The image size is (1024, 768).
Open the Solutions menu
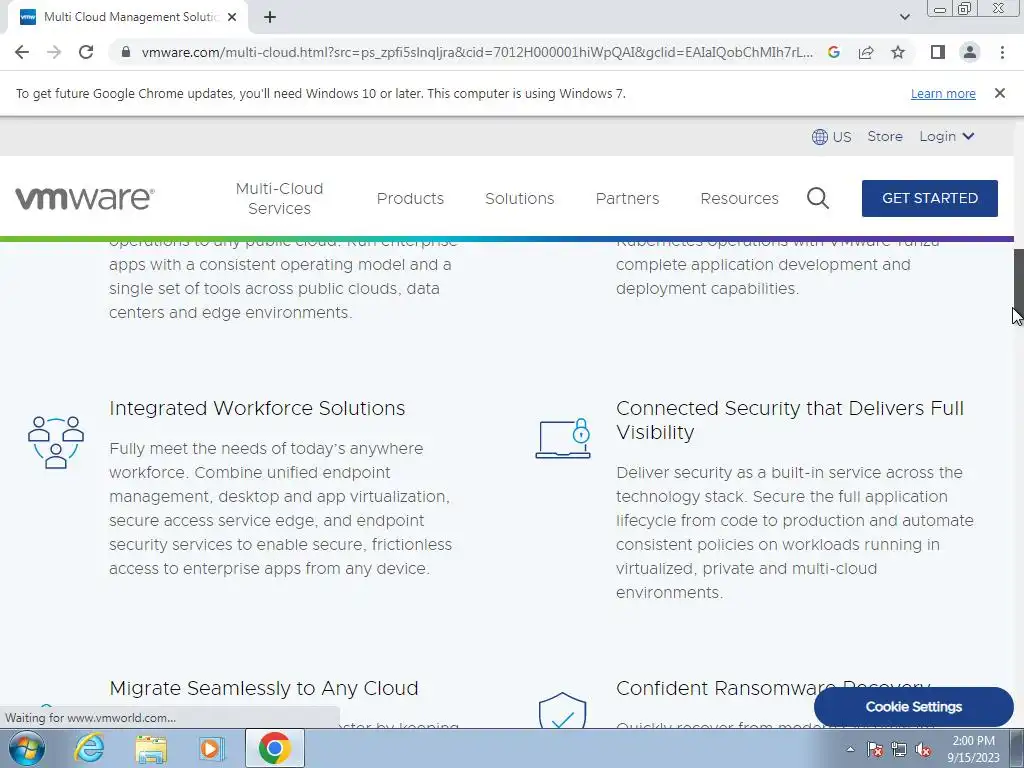point(520,199)
